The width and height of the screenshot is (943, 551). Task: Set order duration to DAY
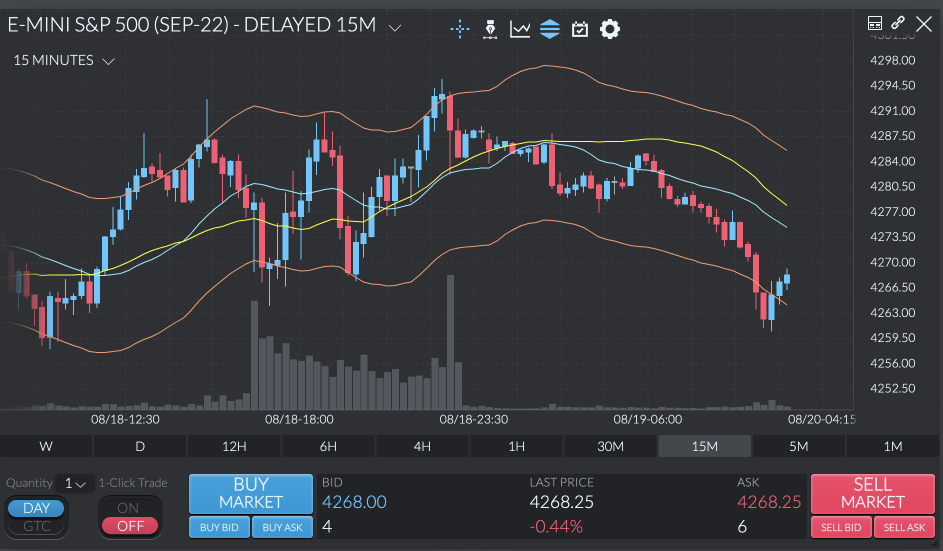pyautogui.click(x=36, y=508)
